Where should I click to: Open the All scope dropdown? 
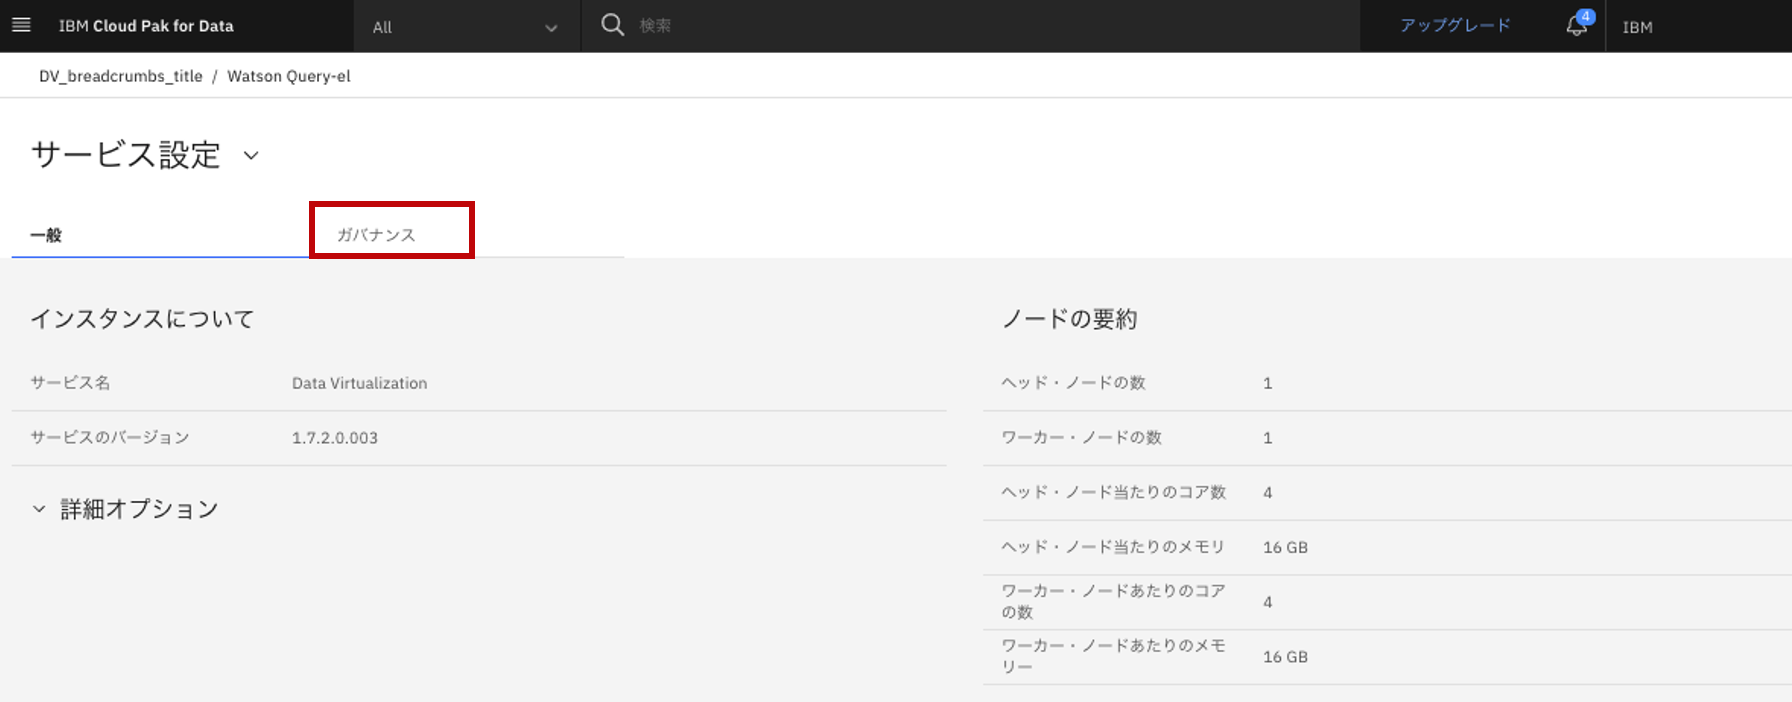coord(466,27)
